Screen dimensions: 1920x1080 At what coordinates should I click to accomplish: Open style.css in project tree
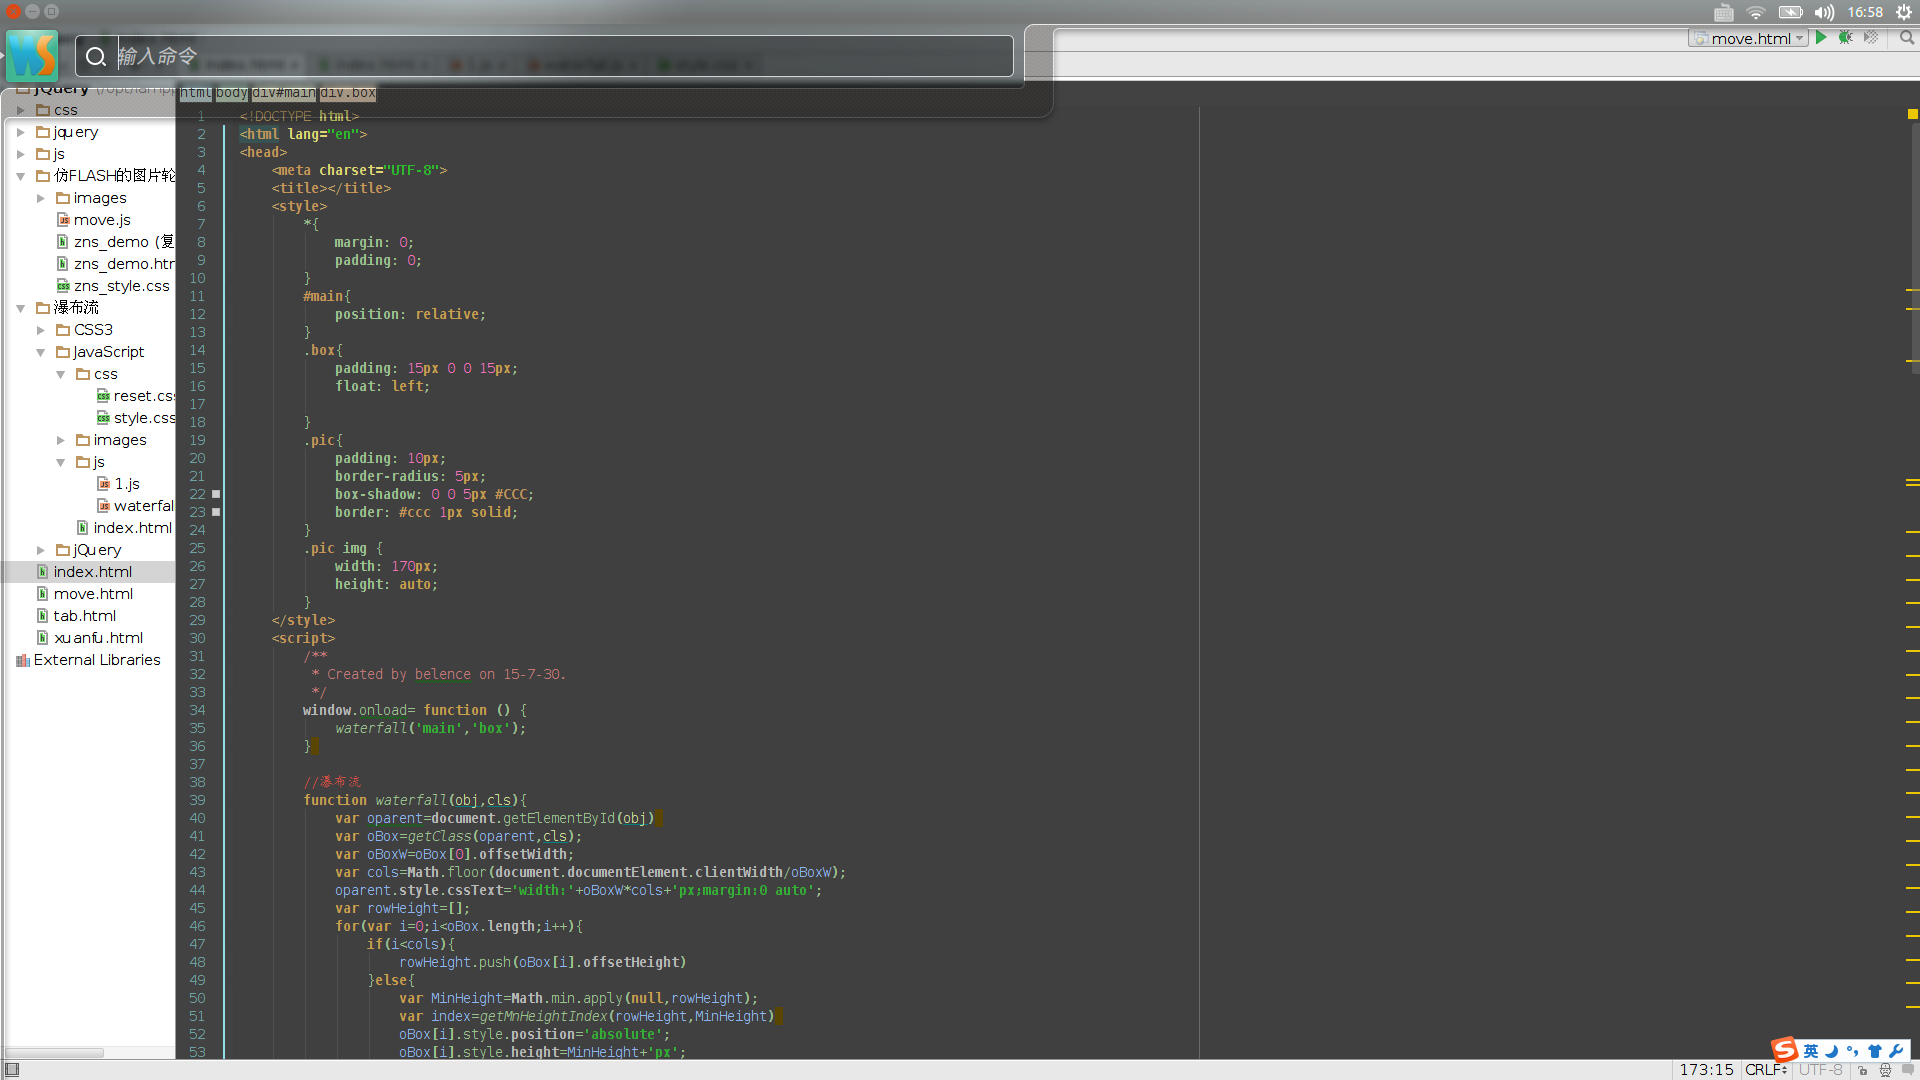[x=136, y=418]
